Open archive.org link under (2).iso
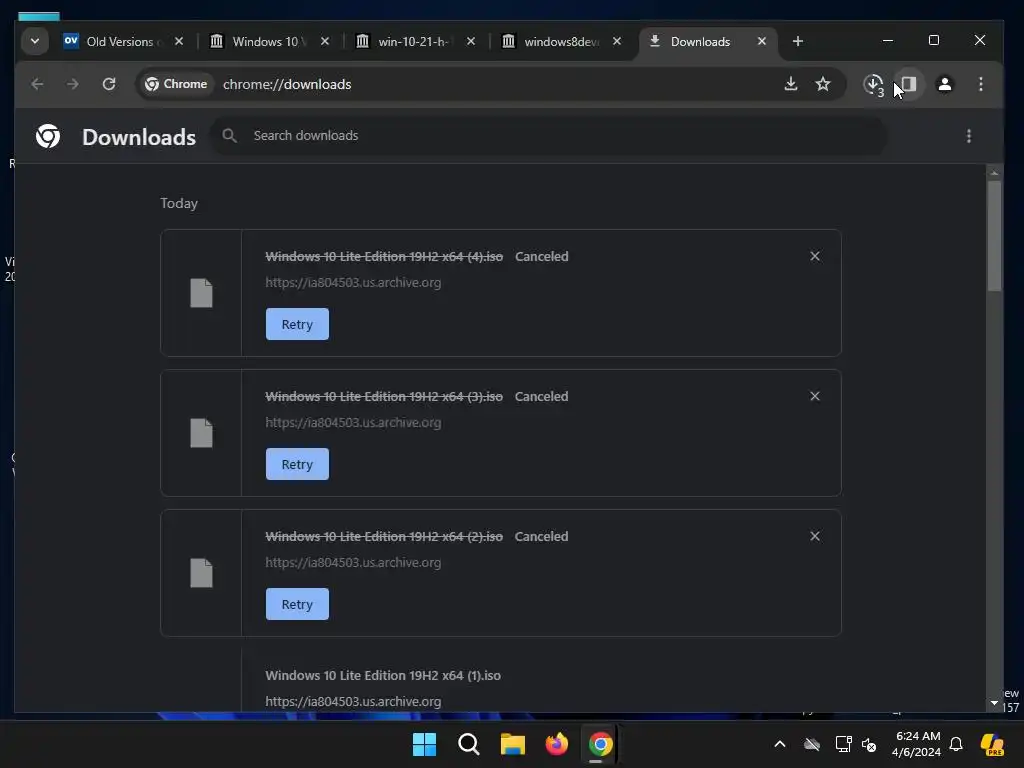The image size is (1024, 768). [353, 562]
